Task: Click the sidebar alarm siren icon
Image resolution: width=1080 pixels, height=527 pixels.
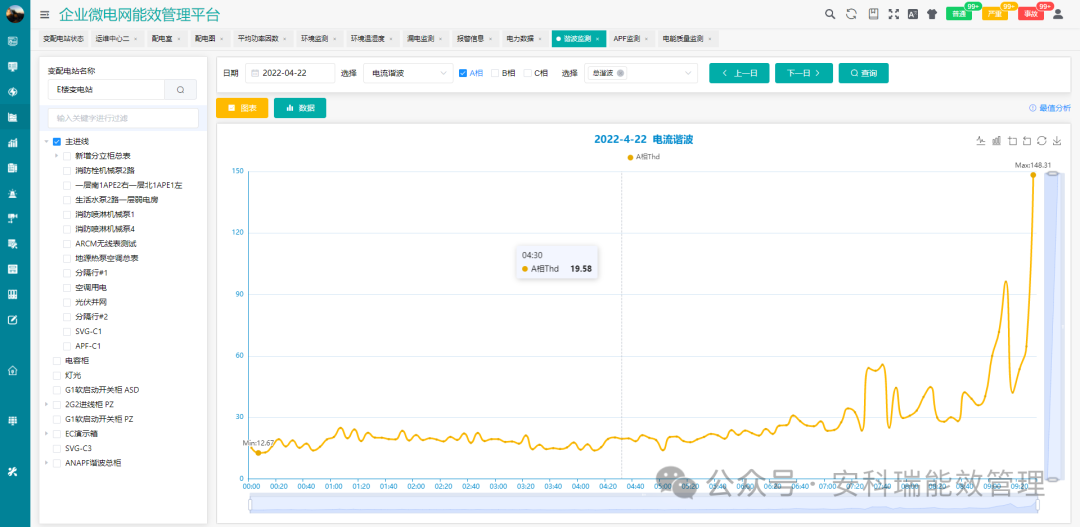Action: (x=12, y=193)
